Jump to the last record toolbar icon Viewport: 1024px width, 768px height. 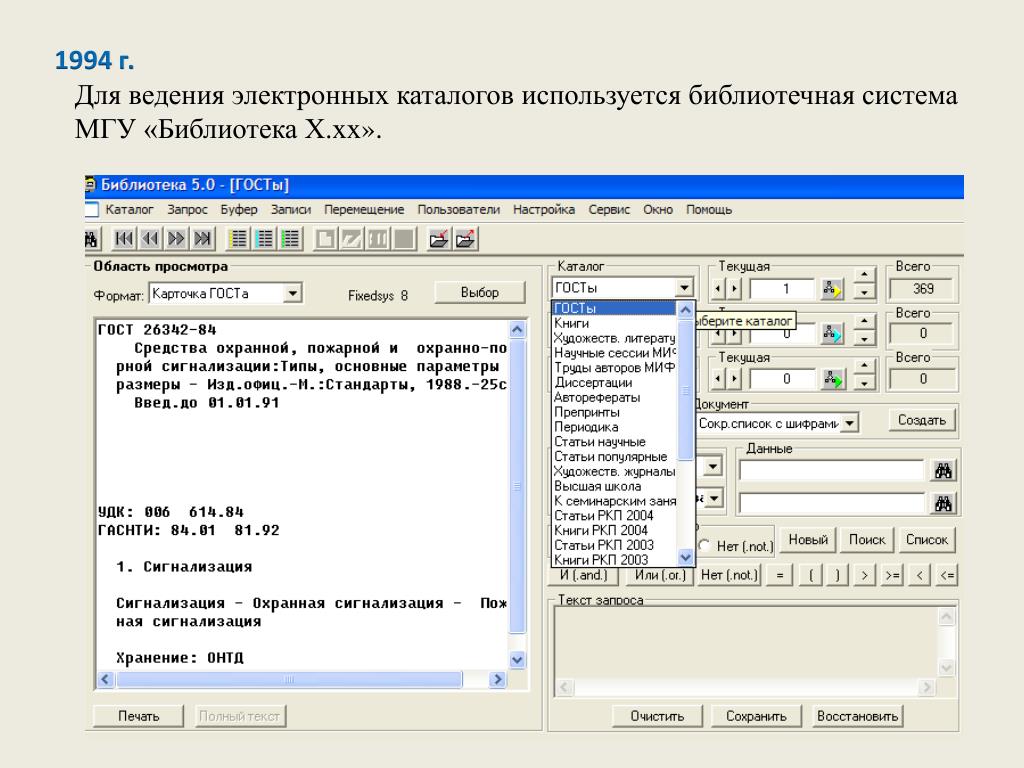(202, 239)
